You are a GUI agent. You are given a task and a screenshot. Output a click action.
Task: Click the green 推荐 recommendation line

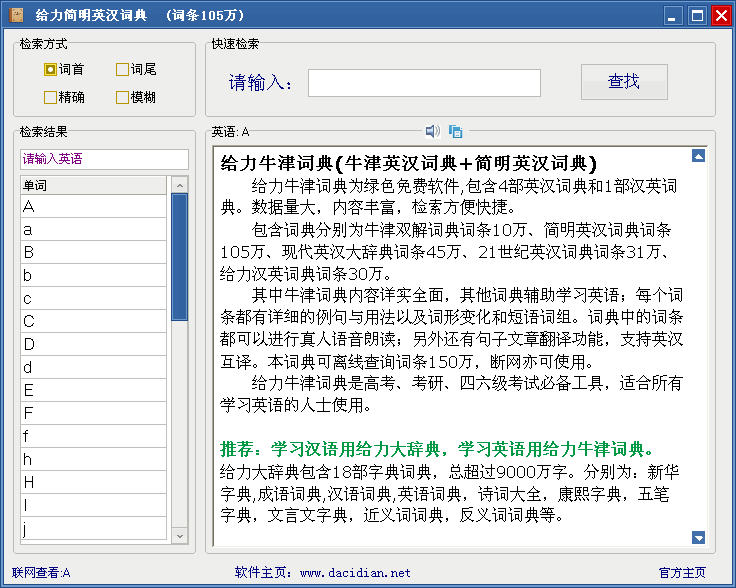coord(437,449)
